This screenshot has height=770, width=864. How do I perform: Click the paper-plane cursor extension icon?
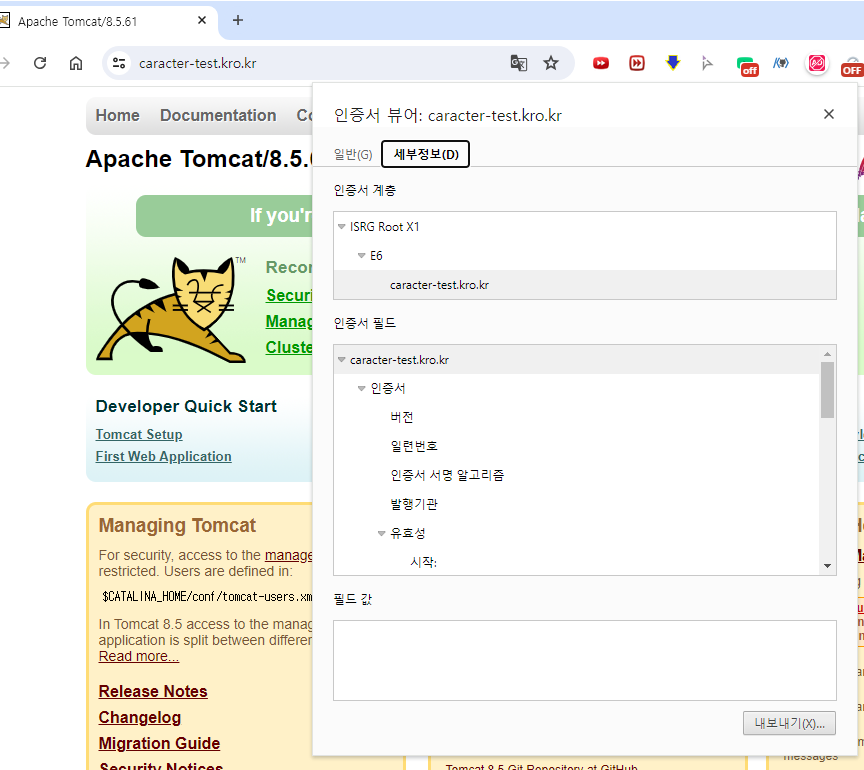click(708, 63)
